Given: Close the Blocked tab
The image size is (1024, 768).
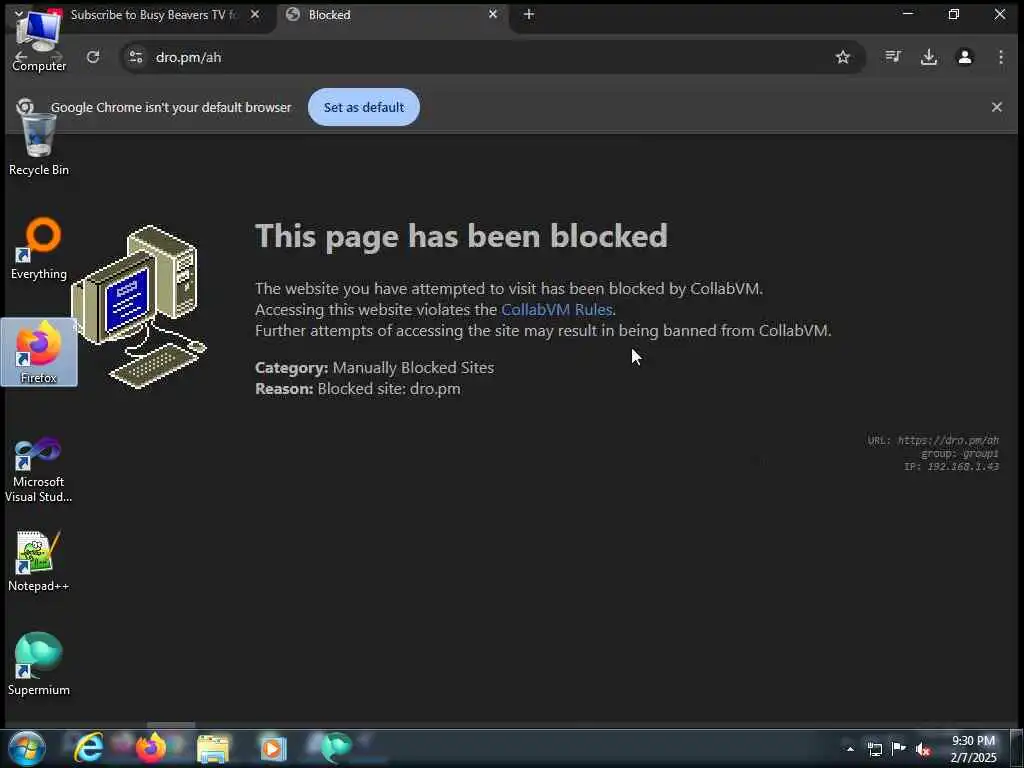Looking at the screenshot, I should click(x=493, y=14).
